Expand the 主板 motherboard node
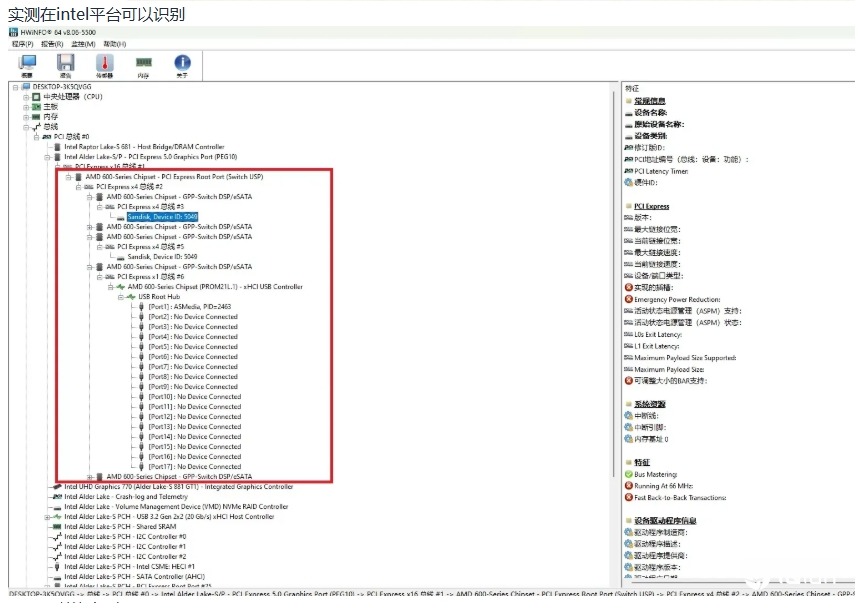Viewport: 855px width, 603px height. click(x=26, y=107)
